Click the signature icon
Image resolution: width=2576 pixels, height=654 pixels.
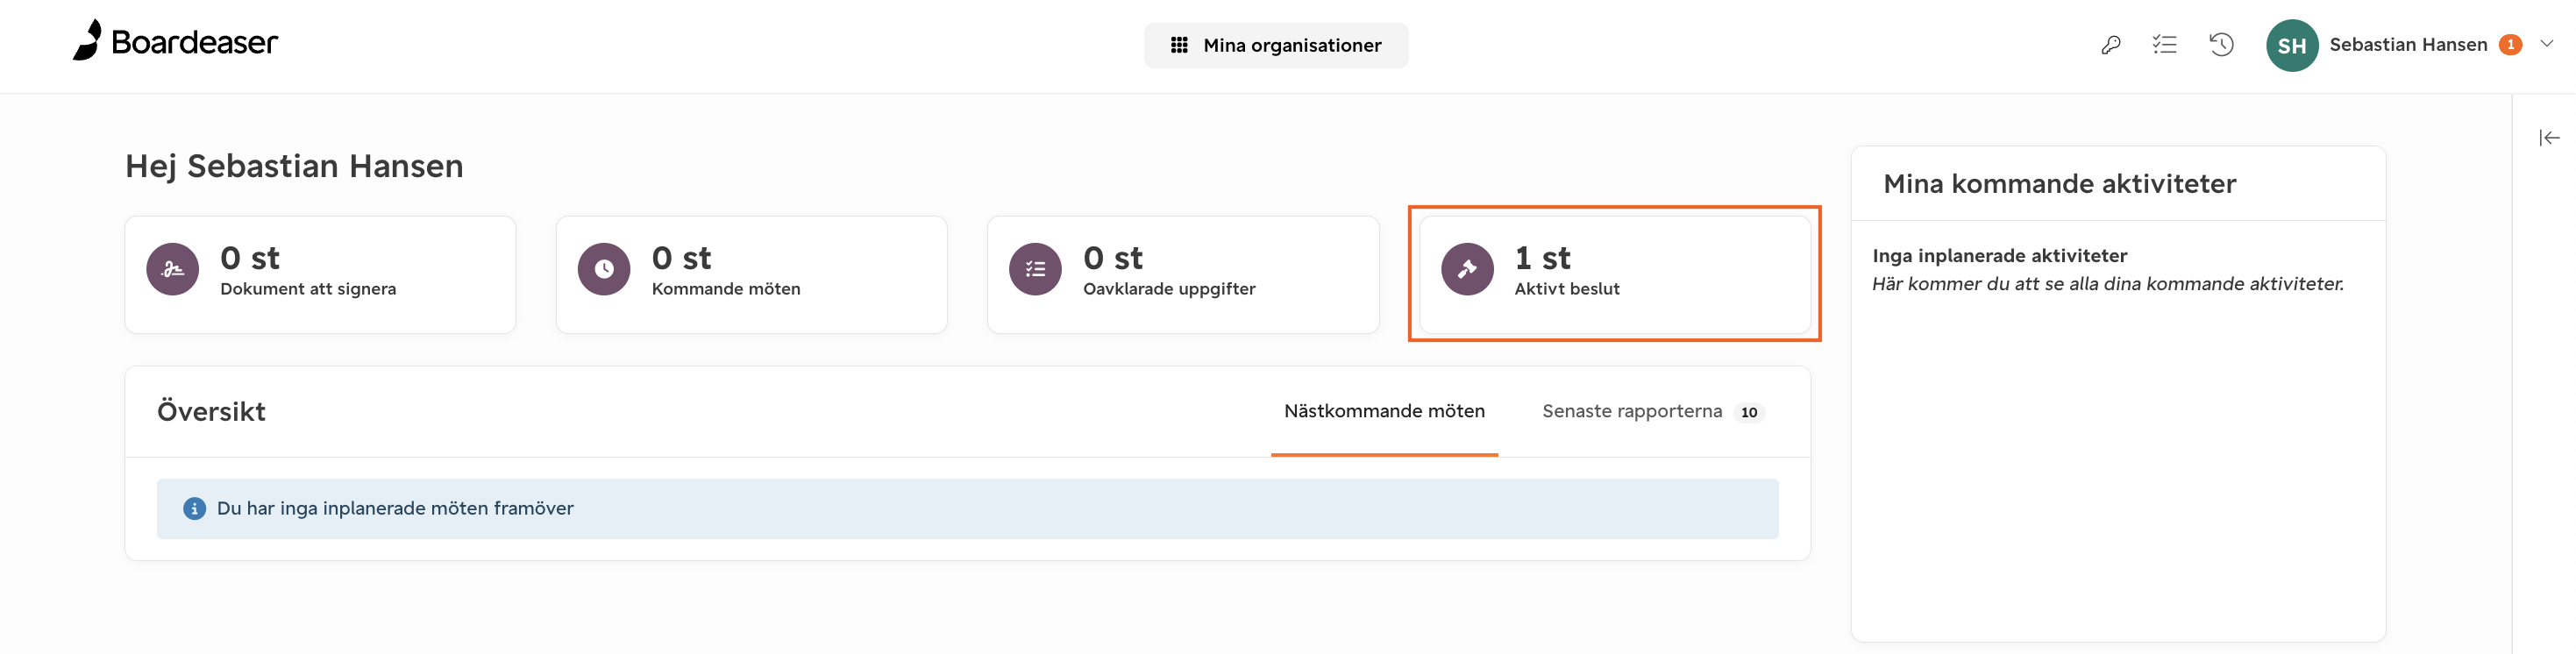click(173, 269)
